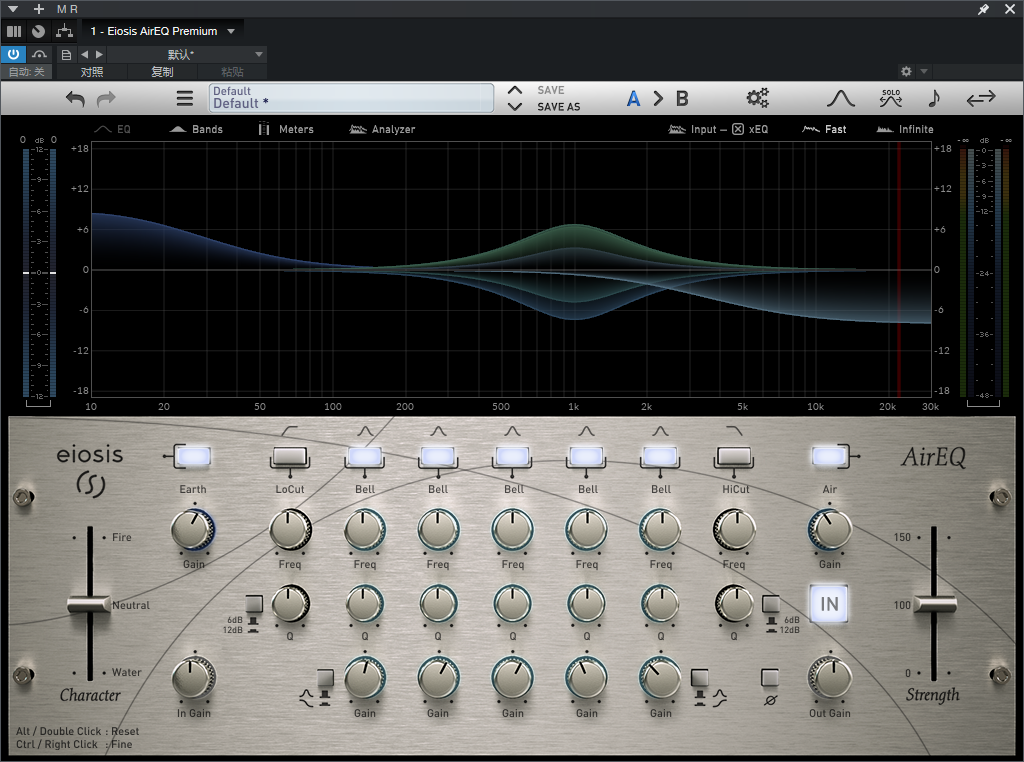Toggle the xEQ checkbox
1024x762 pixels.
pos(737,129)
